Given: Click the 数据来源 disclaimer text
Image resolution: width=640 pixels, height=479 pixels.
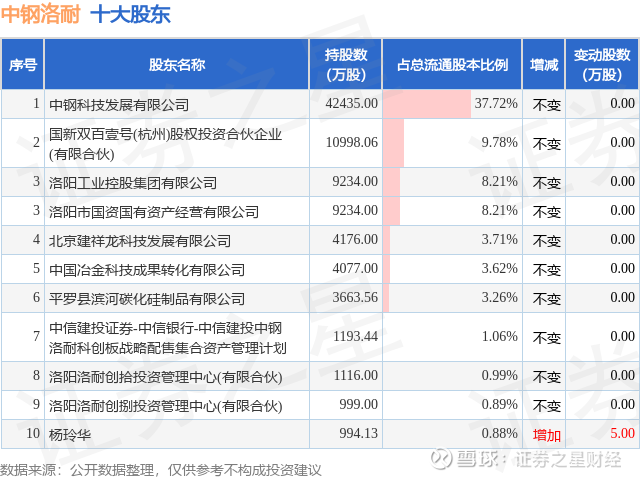Looking at the screenshot, I should point(161,470).
